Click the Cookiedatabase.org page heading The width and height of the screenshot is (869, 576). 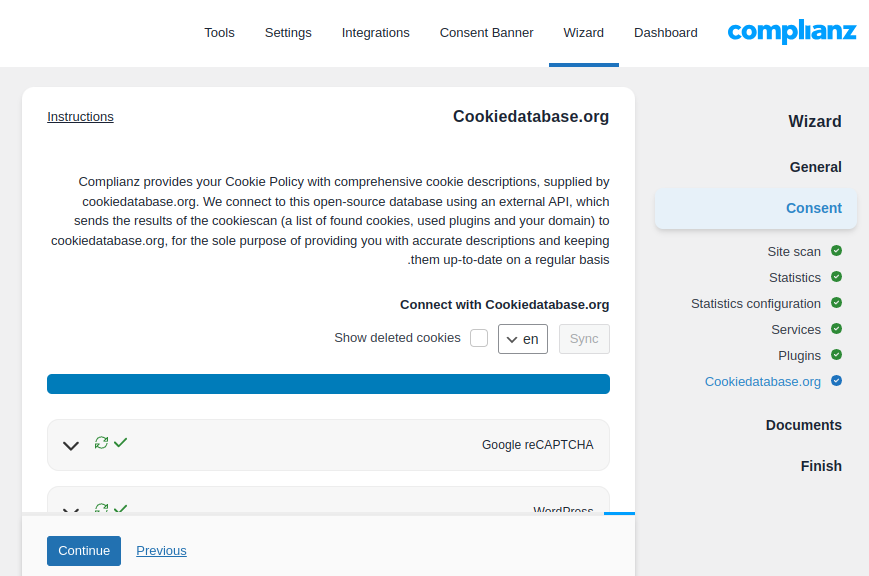click(x=531, y=116)
